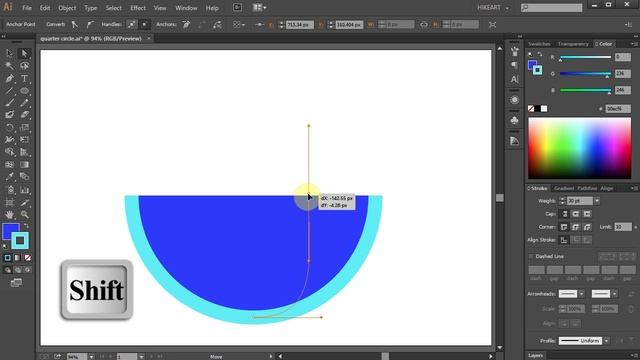
Task: Select the Gradient tool in toolbox
Action: [x=24, y=164]
